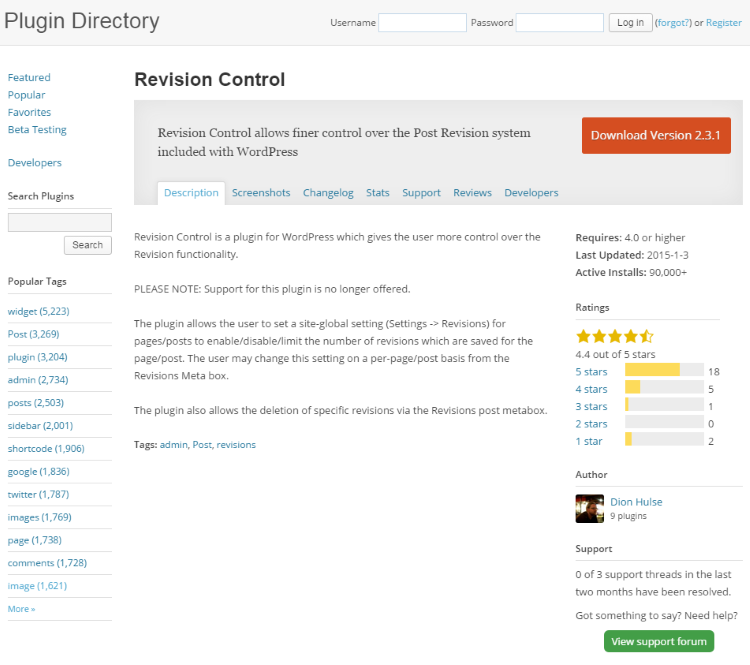Open the revisions tag link
This screenshot has height=665, width=750.
[236, 445]
